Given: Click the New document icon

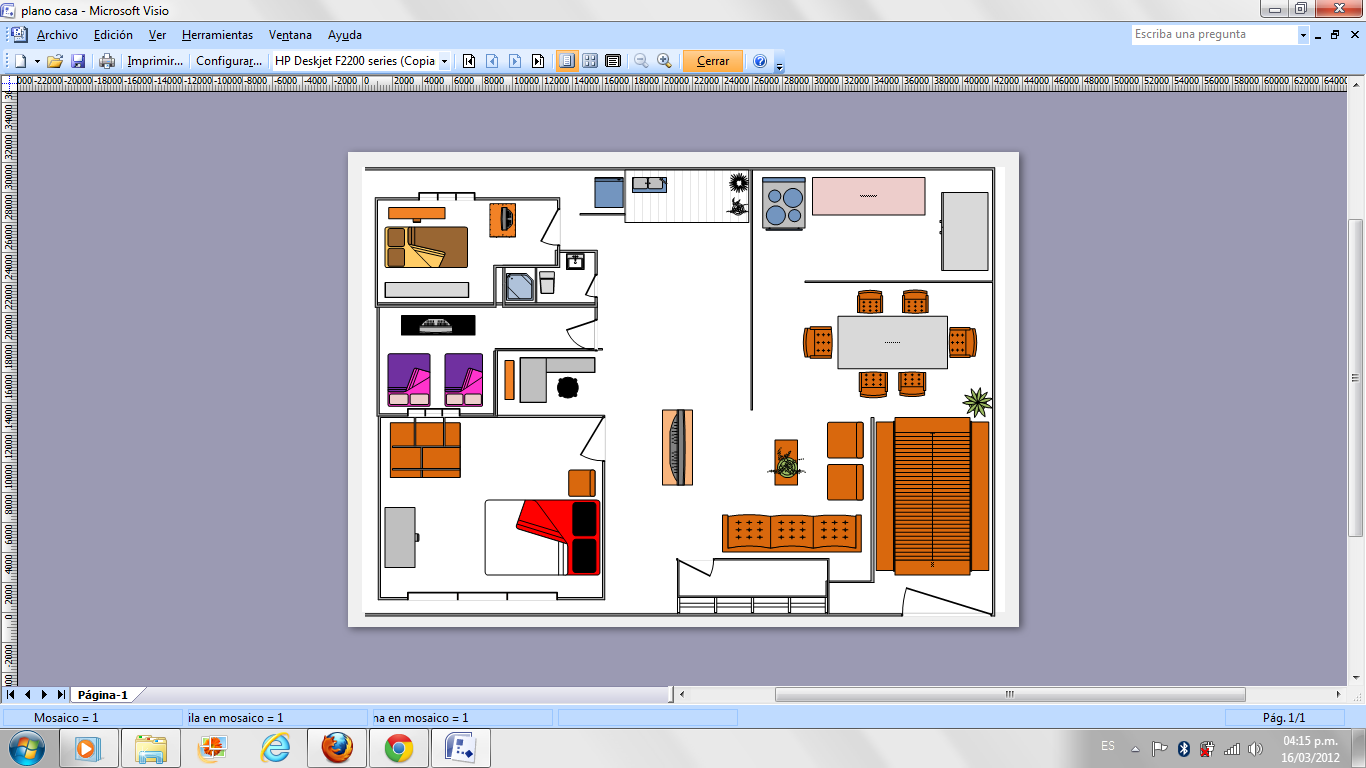Looking at the screenshot, I should tap(21, 61).
